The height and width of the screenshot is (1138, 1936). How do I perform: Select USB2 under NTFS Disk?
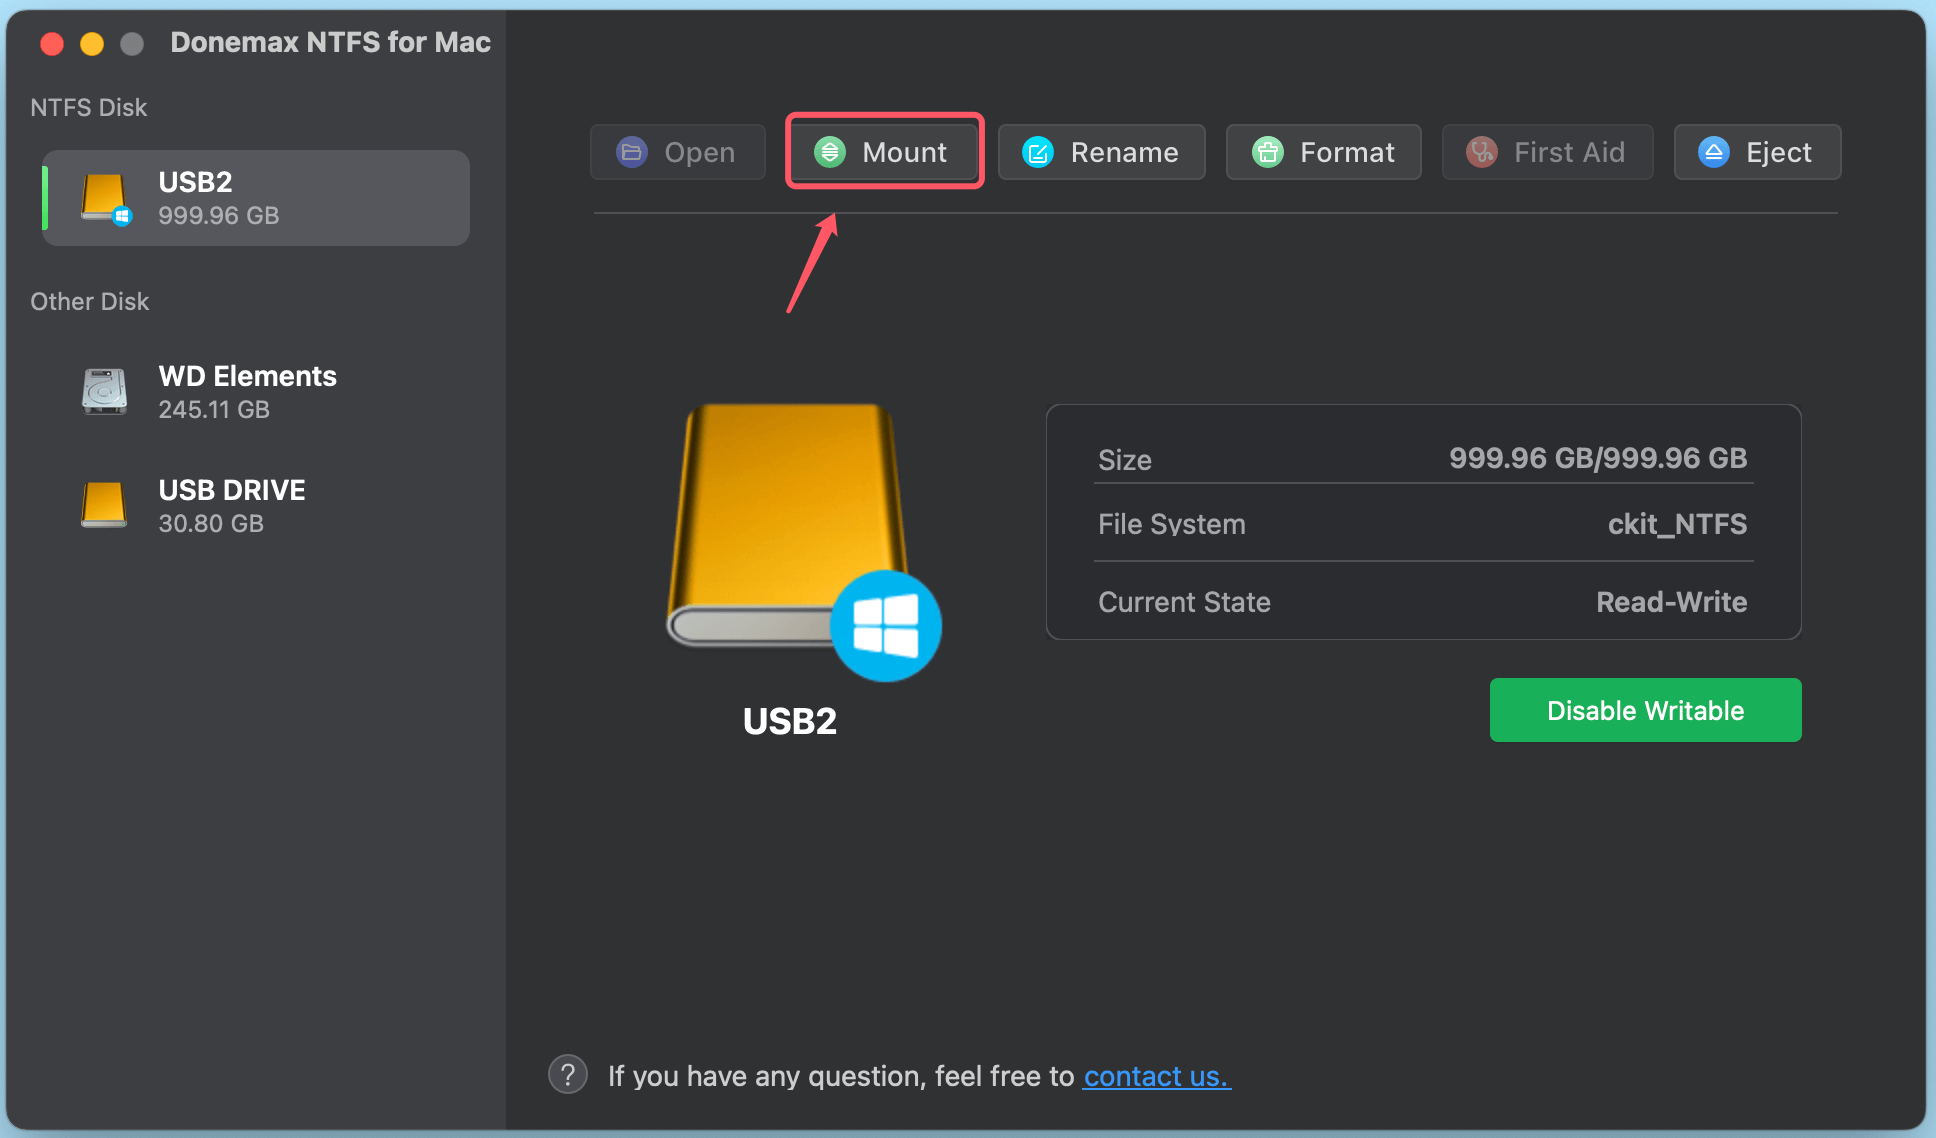click(x=254, y=197)
